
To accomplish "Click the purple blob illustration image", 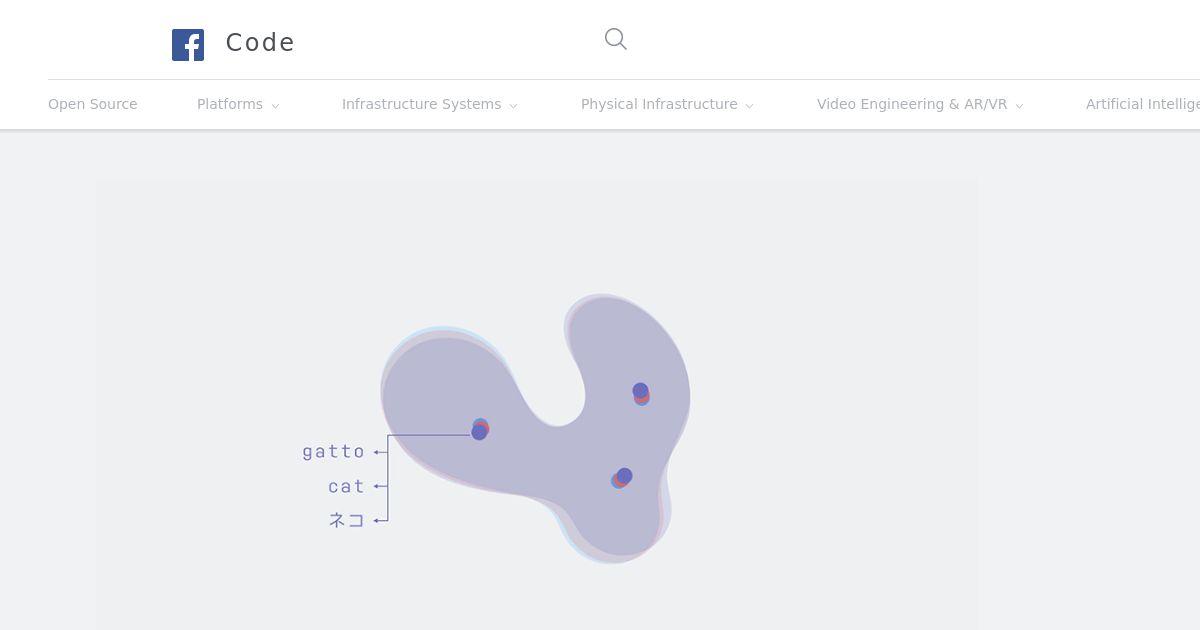I will click(535, 428).
